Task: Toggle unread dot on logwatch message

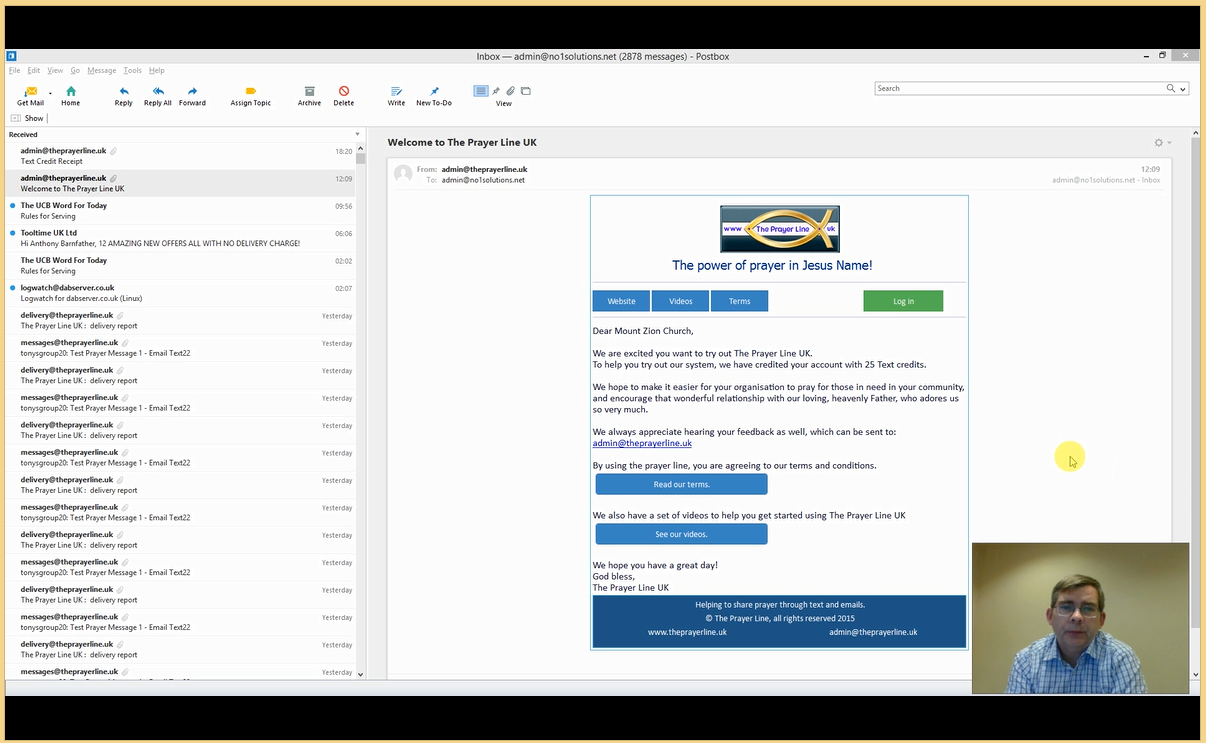Action: point(12,288)
